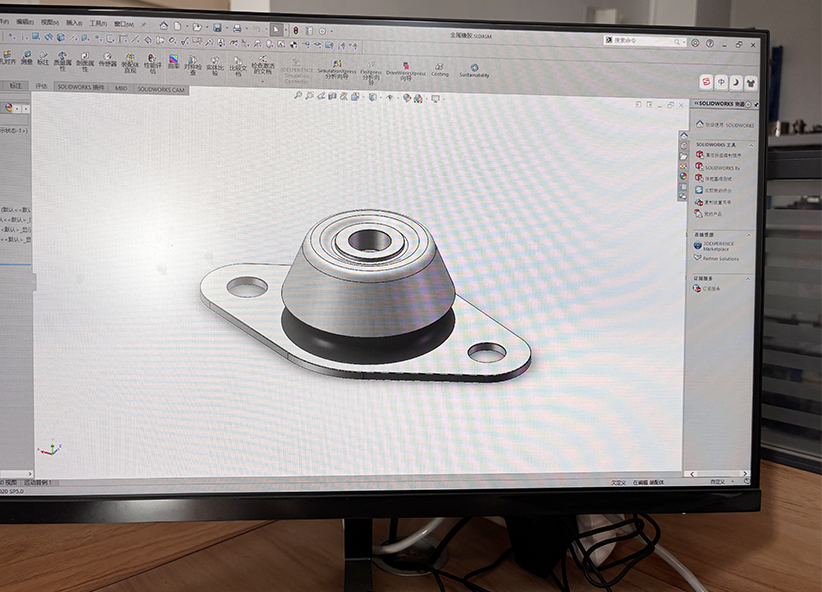Open the Partner Solutions link
This screenshot has height=592, width=822.
[x=716, y=259]
